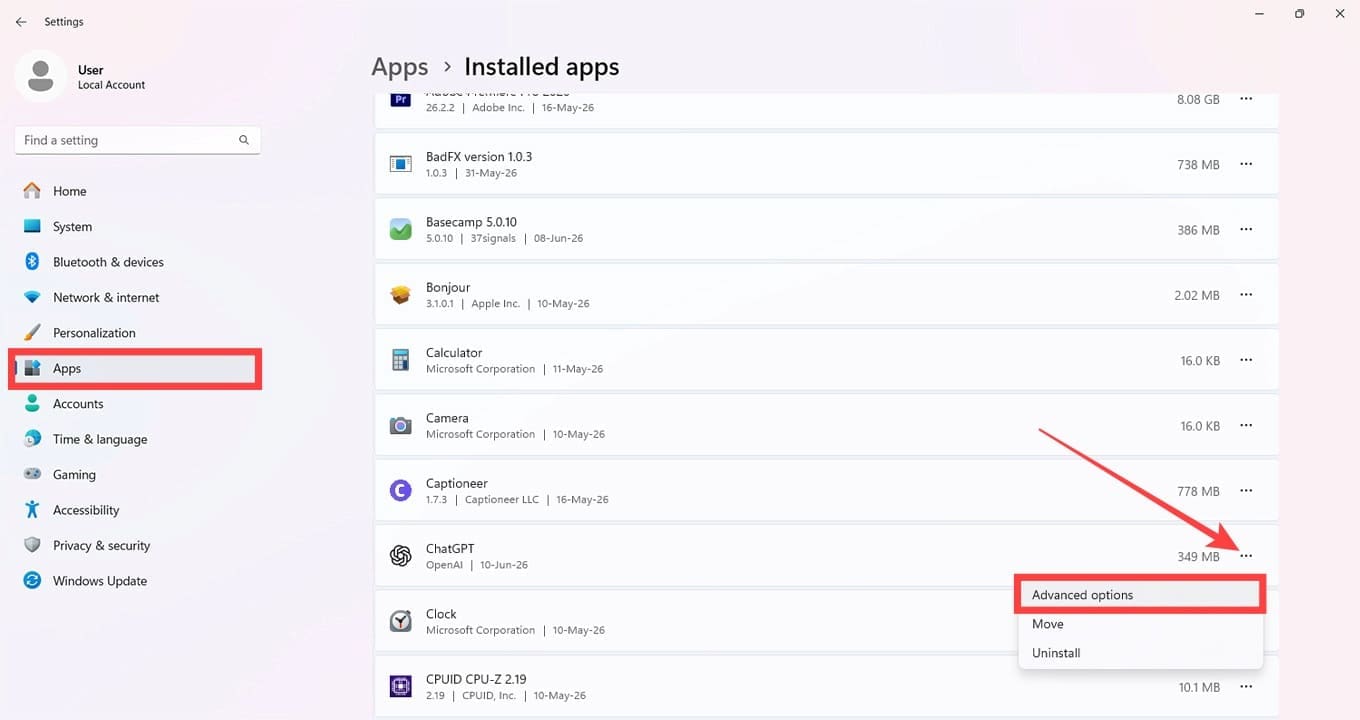The width and height of the screenshot is (1360, 720).
Task: Click the 738 MB size of BadFX
Action: click(x=1198, y=164)
